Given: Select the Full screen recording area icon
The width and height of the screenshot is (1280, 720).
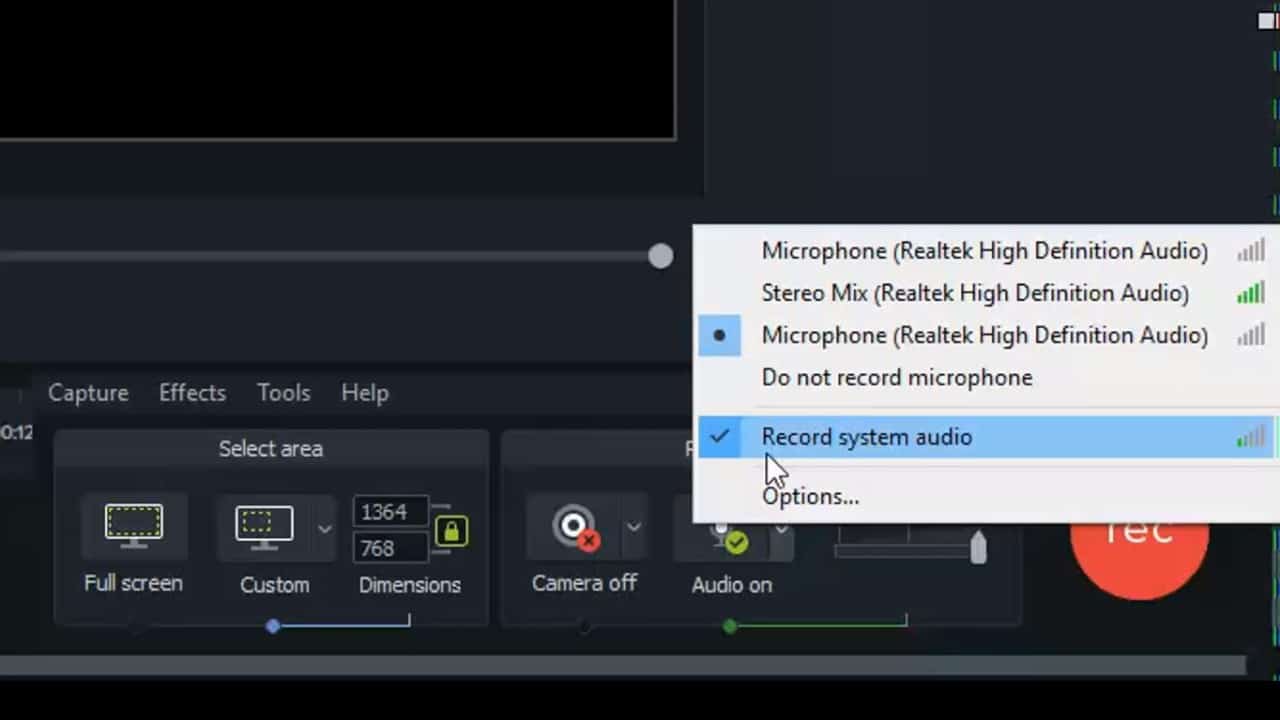Looking at the screenshot, I should 133,524.
